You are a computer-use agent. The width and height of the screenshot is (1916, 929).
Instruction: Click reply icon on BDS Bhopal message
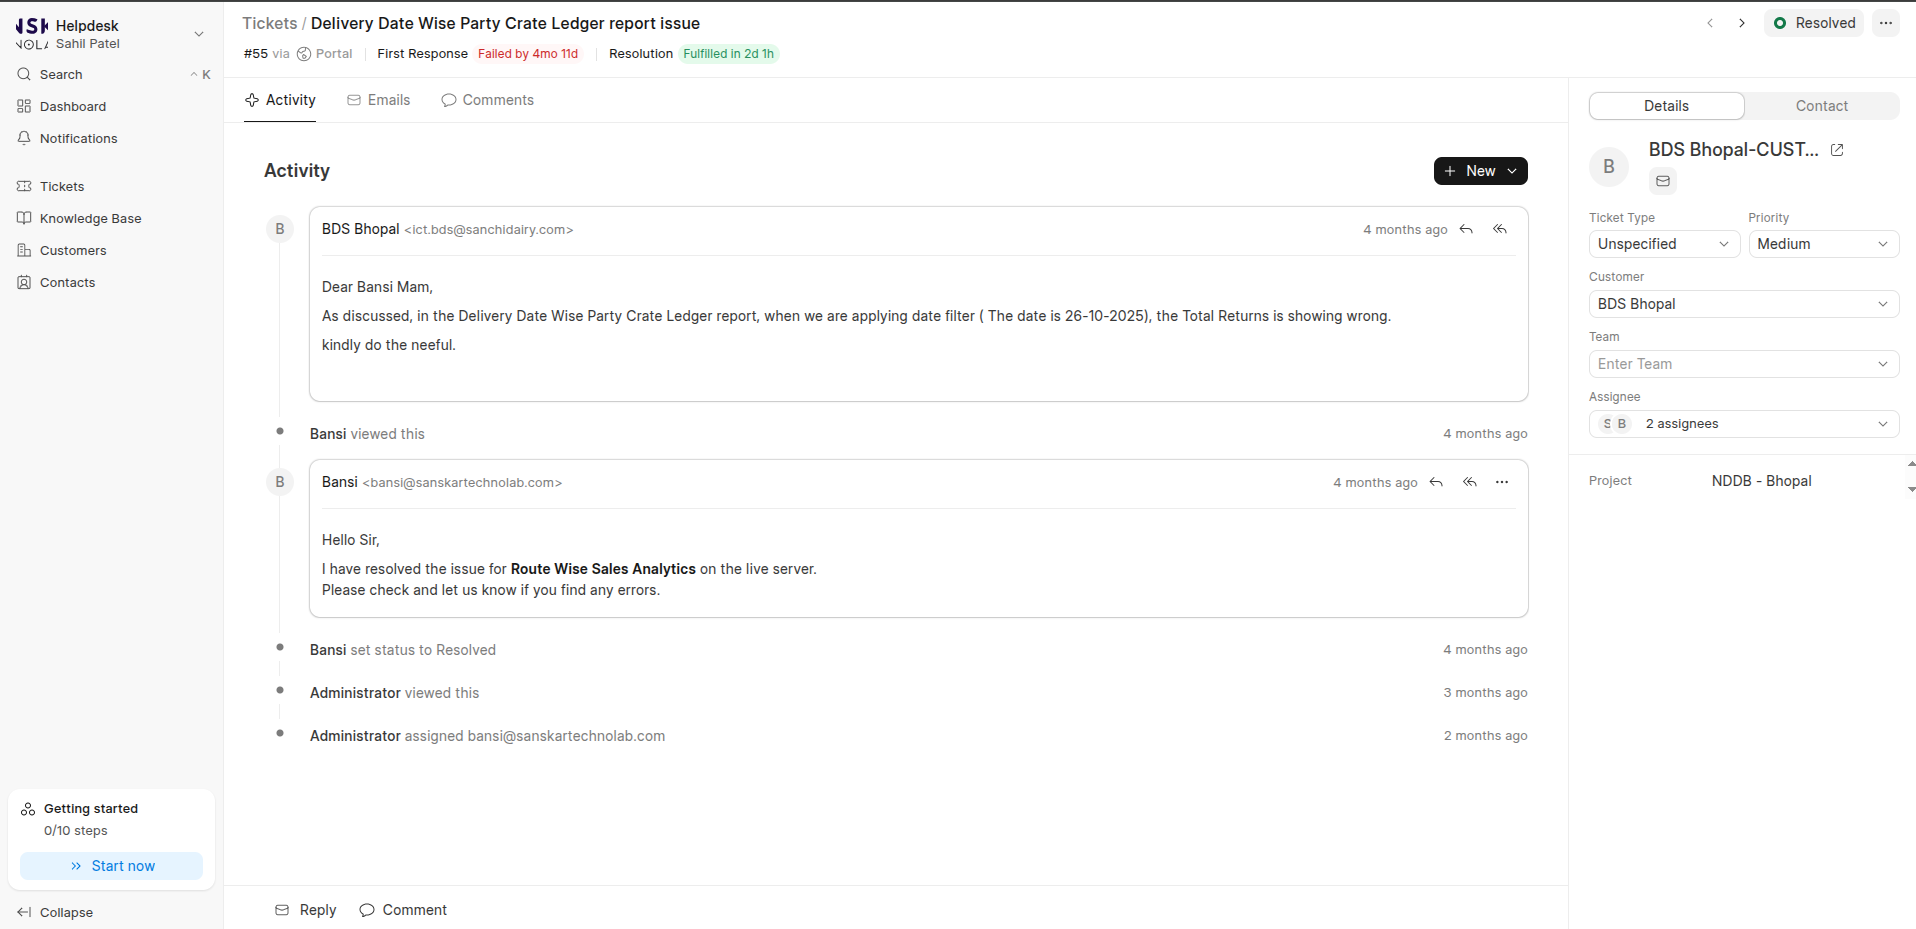(x=1466, y=229)
